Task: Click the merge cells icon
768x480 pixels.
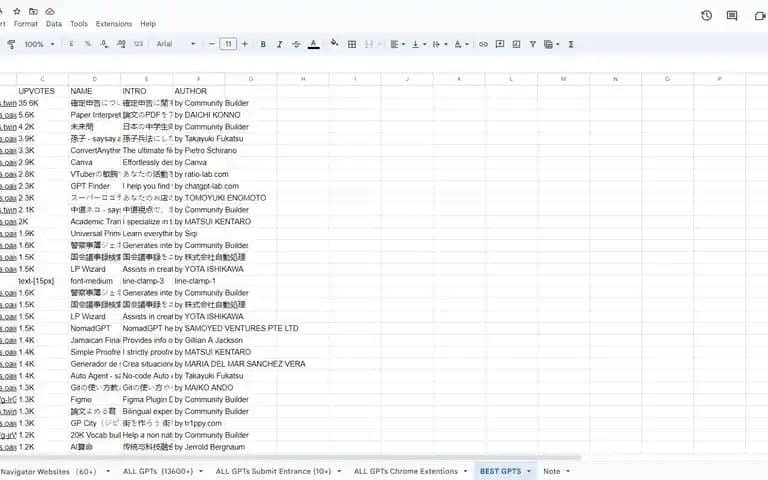Action: tap(369, 44)
